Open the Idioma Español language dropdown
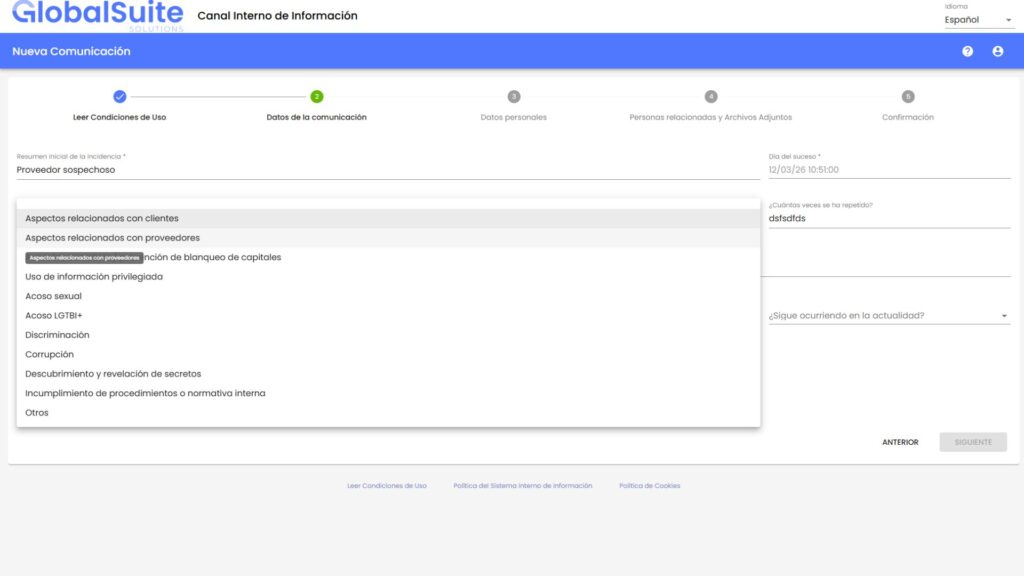The height and width of the screenshot is (576, 1024). point(978,18)
